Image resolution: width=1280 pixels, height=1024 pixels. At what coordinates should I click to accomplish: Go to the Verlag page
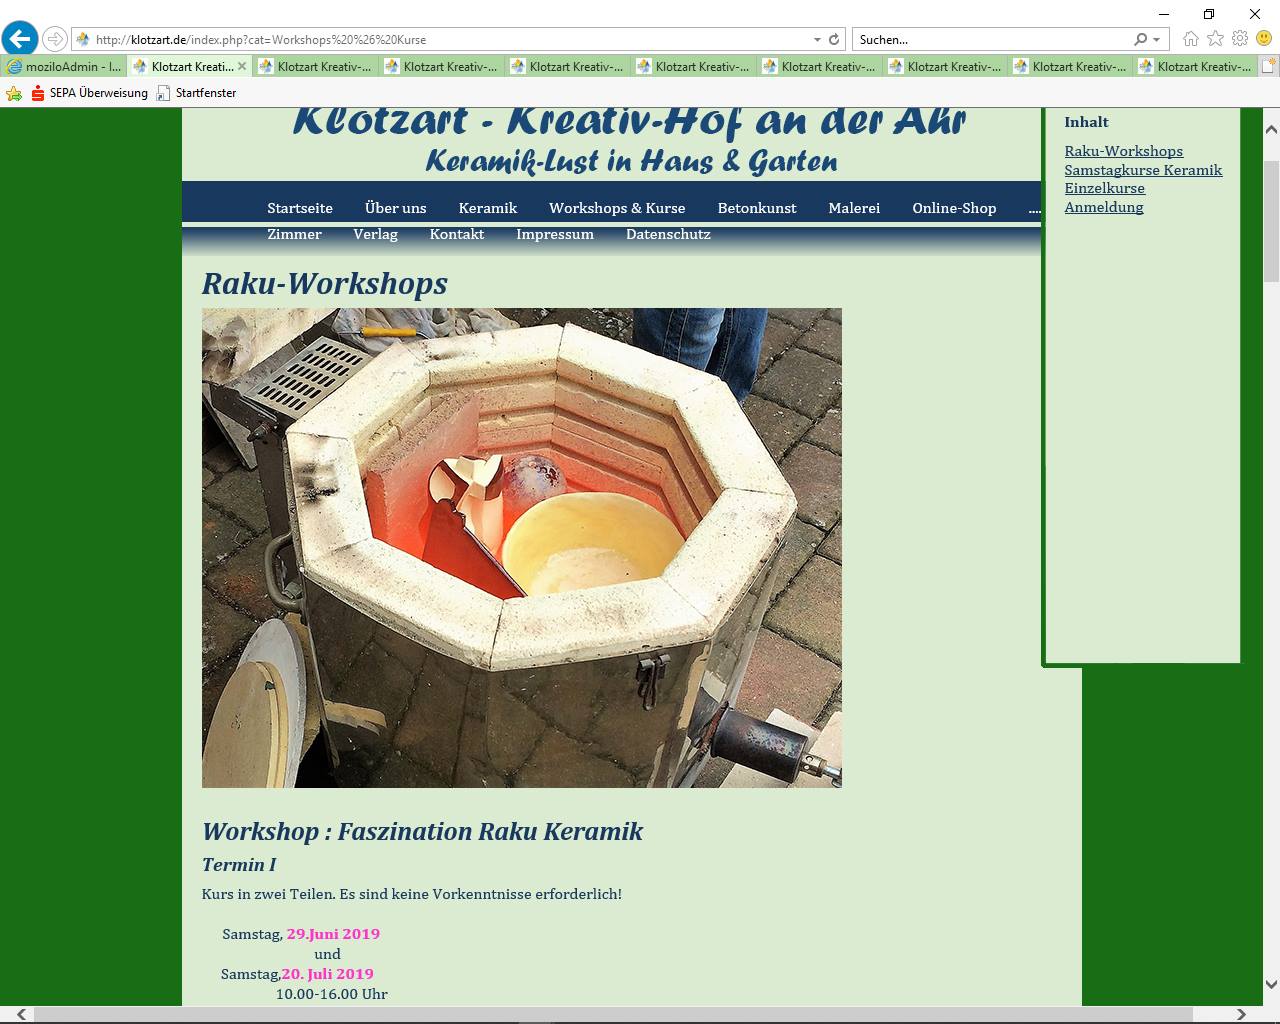pos(375,234)
